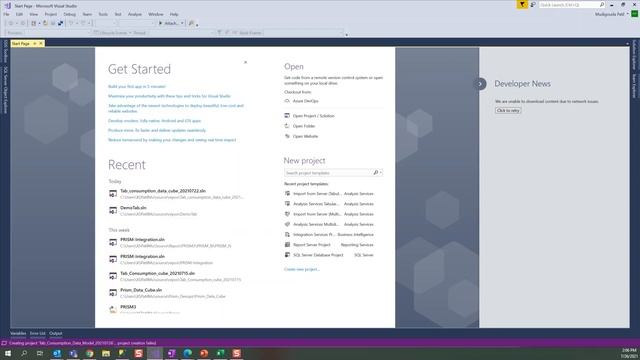
Task: Open the SQL Server Object Explorer side tab
Action: [5, 90]
